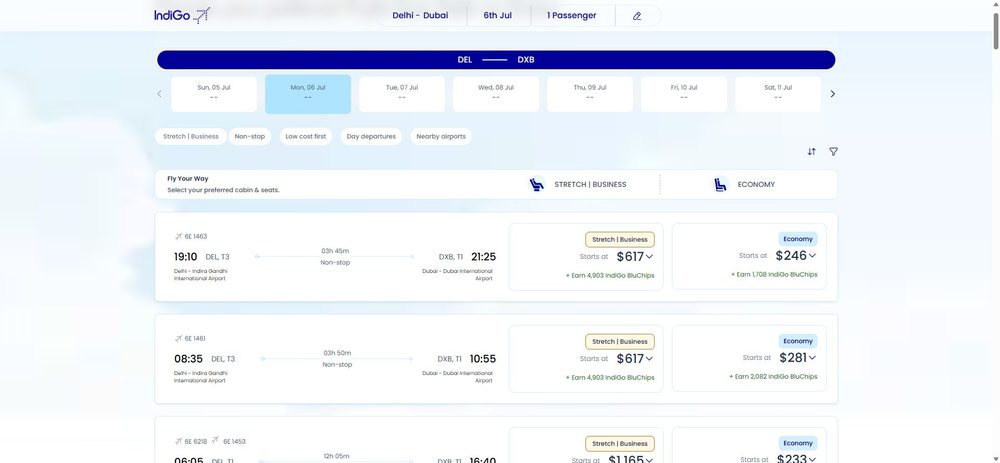1000x463 pixels.
Task: Click 6th Jul date in header
Action: 497,15
